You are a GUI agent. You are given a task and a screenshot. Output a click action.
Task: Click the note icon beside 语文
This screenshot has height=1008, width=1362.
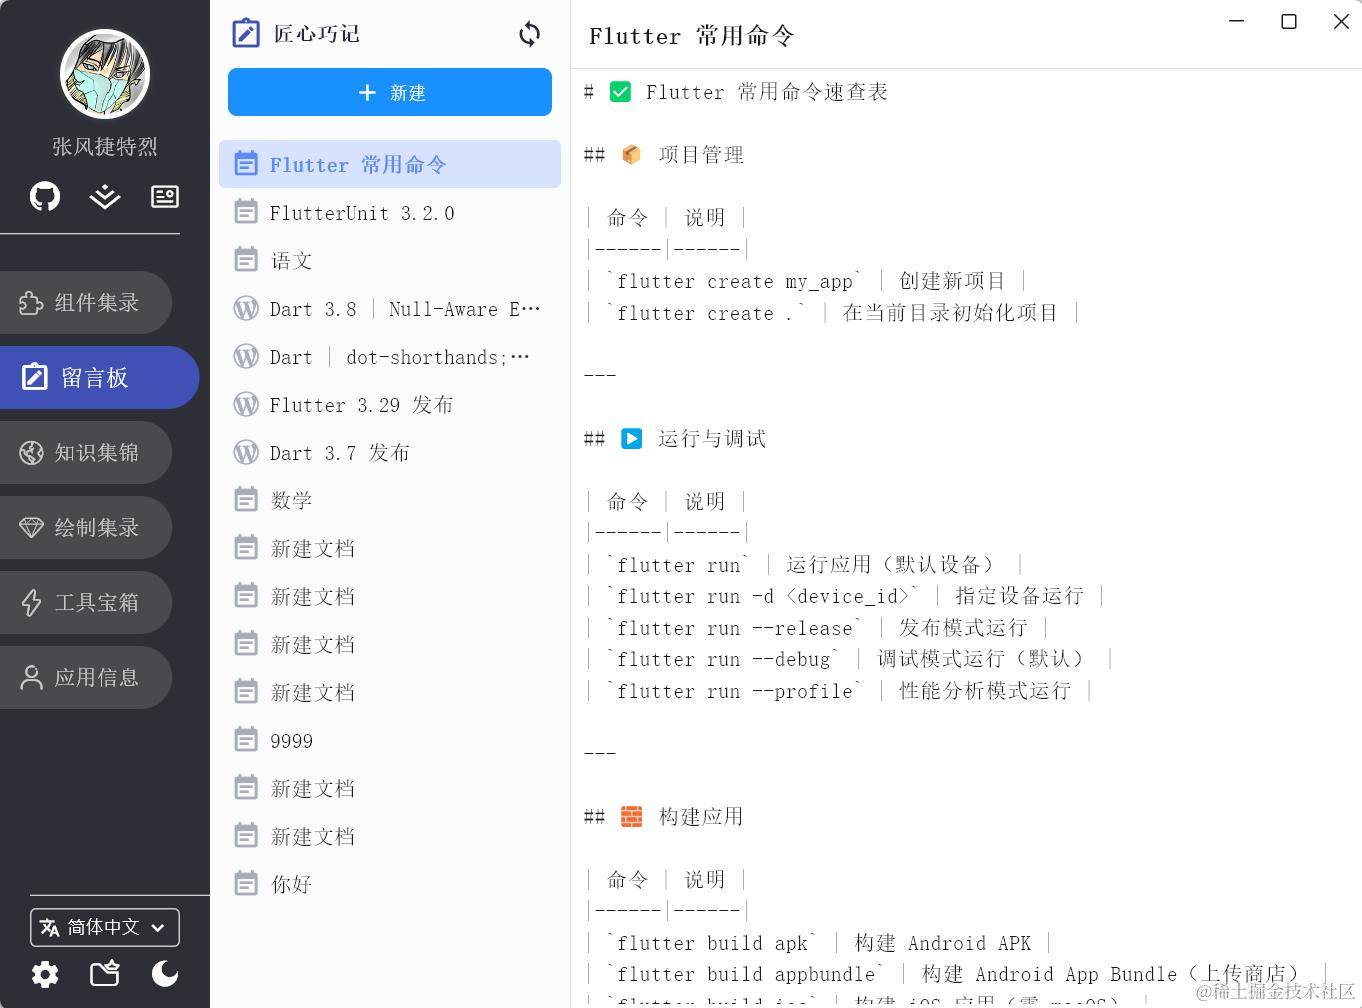[x=246, y=260]
